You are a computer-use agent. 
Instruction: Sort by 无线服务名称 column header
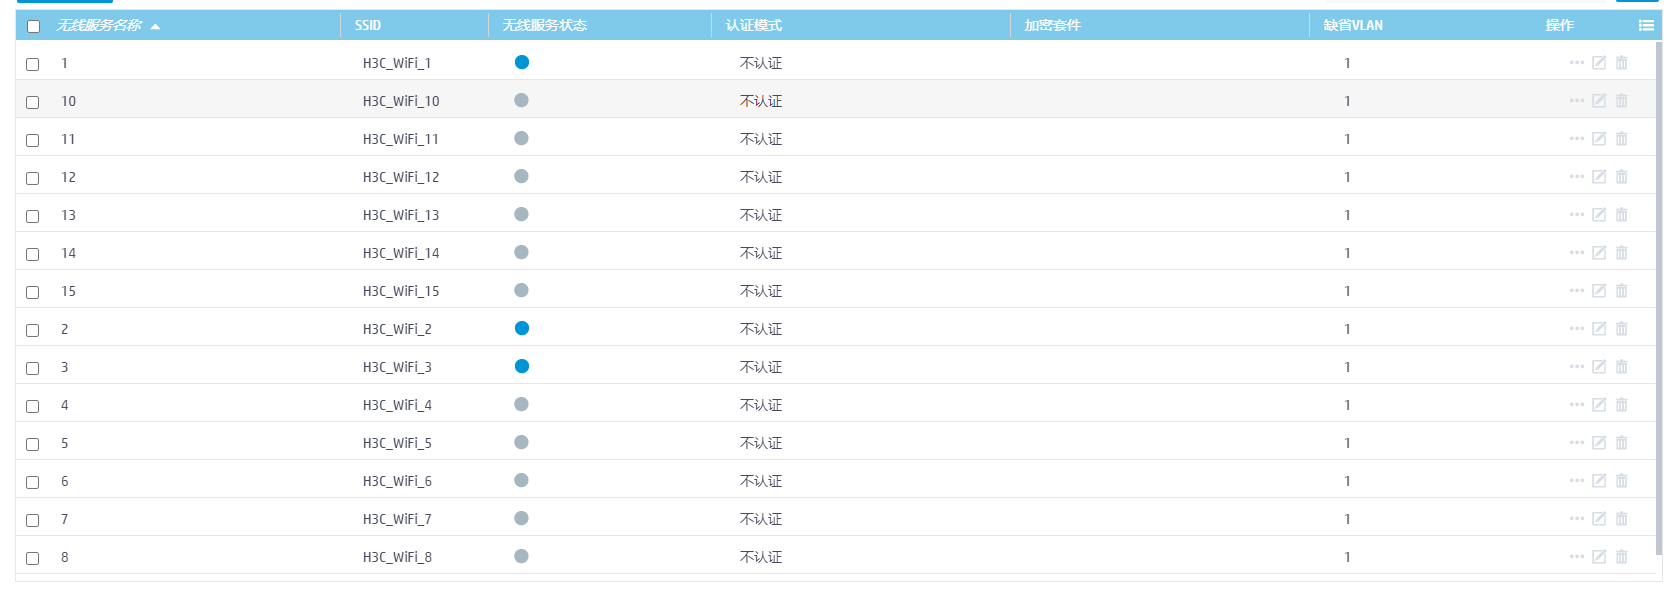[100, 25]
